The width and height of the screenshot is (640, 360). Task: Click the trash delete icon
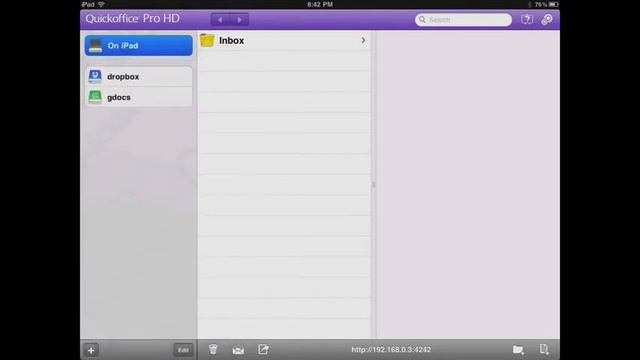pos(213,349)
